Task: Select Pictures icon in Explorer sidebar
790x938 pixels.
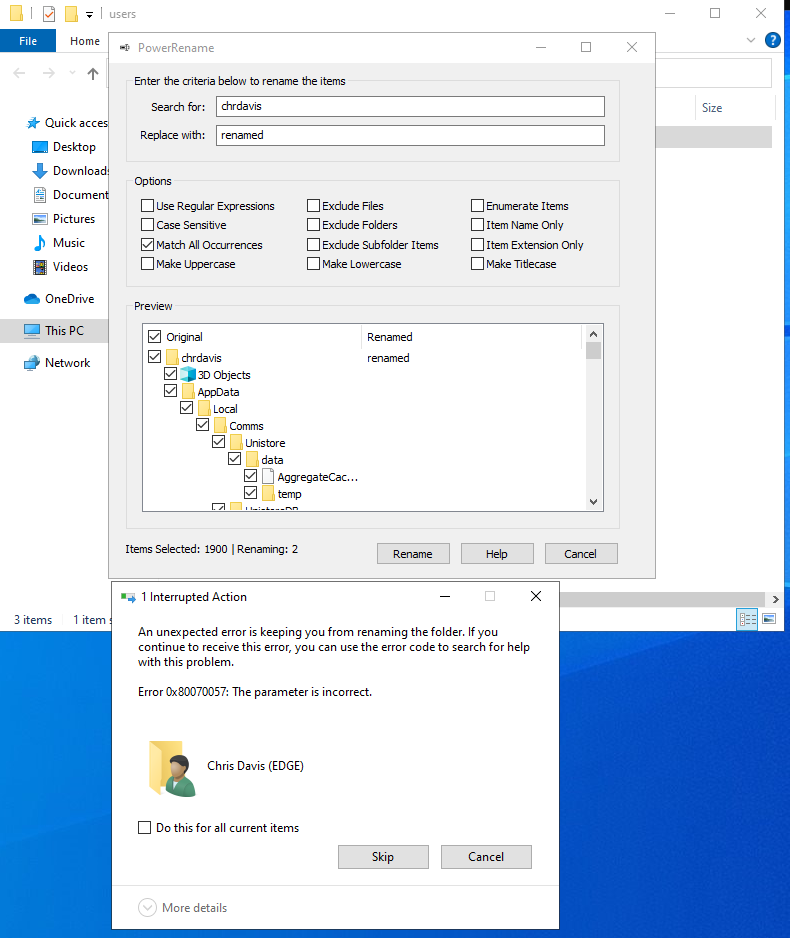Action: tap(39, 219)
